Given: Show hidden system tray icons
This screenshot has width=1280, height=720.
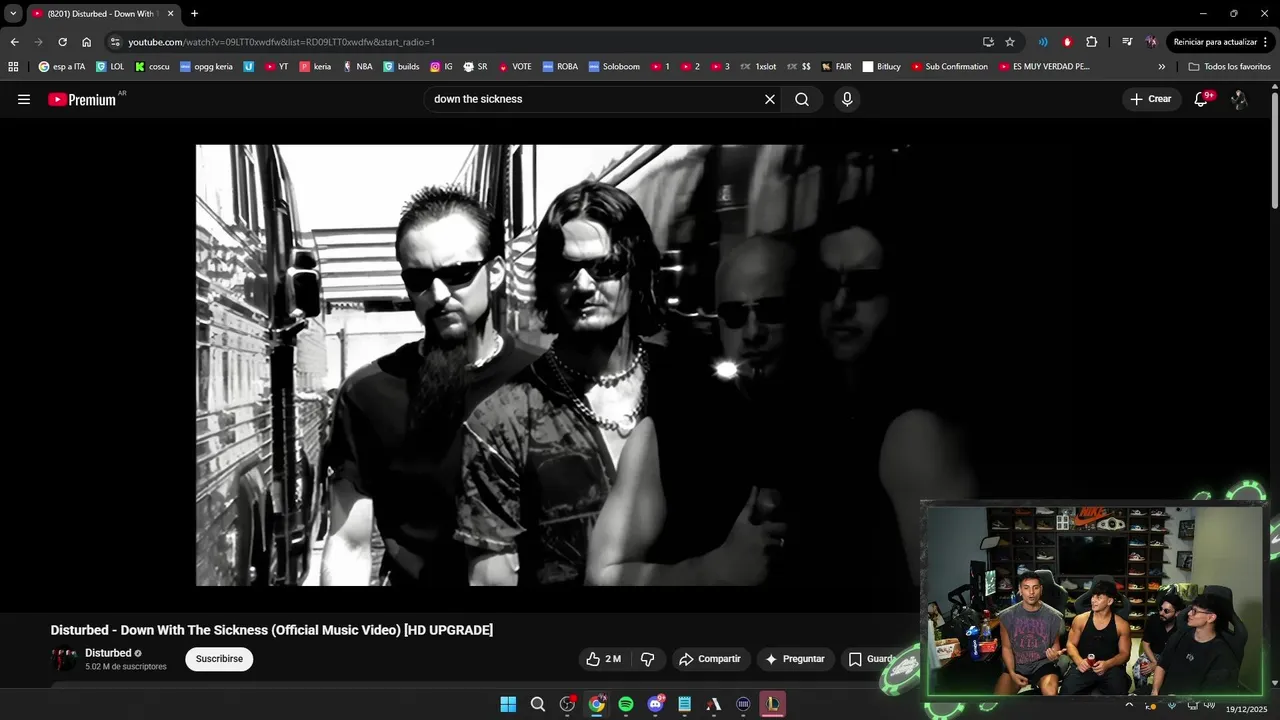Looking at the screenshot, I should point(1129,704).
